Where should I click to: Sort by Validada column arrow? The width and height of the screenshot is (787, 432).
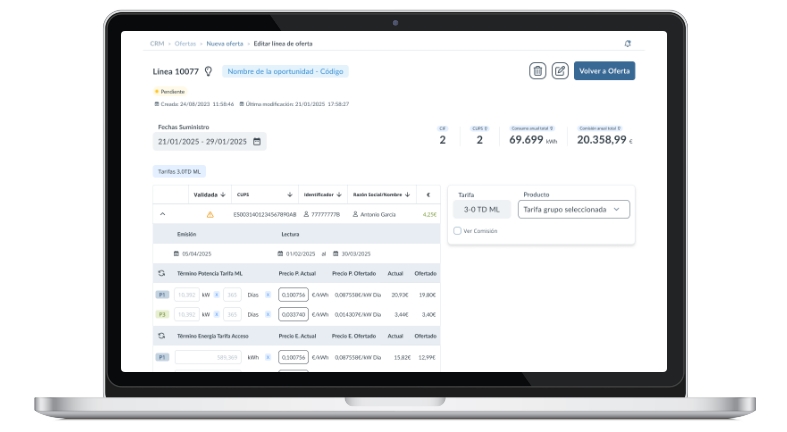click(222, 195)
